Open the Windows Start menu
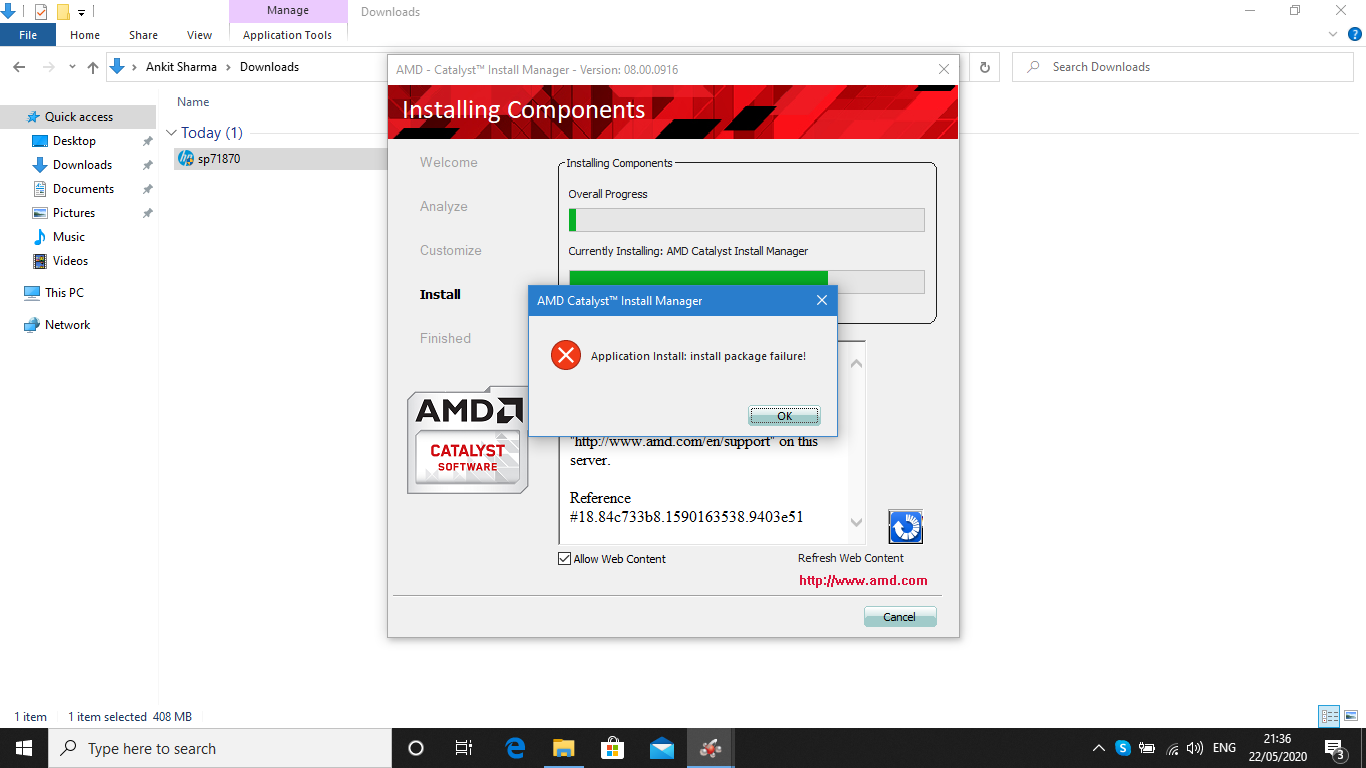1366x768 pixels. point(24,748)
